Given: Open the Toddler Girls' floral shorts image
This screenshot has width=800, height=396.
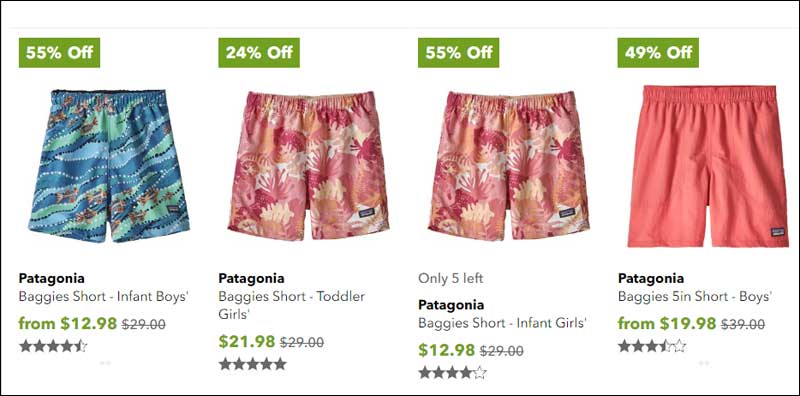Looking at the screenshot, I should pyautogui.click(x=309, y=166).
